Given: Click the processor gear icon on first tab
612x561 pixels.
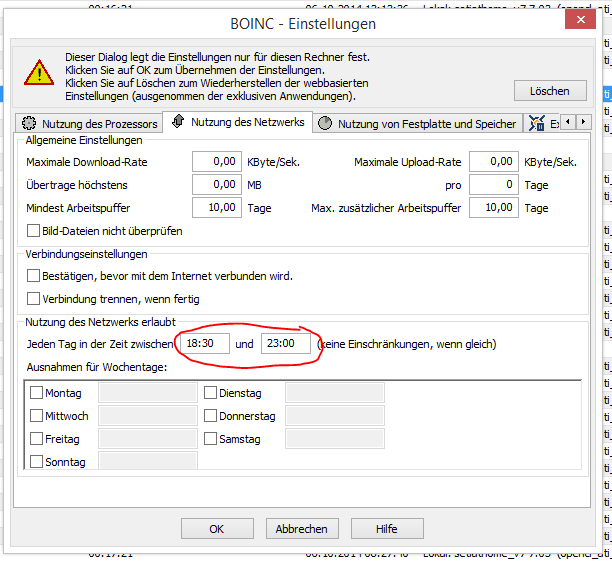Looking at the screenshot, I should (29, 123).
